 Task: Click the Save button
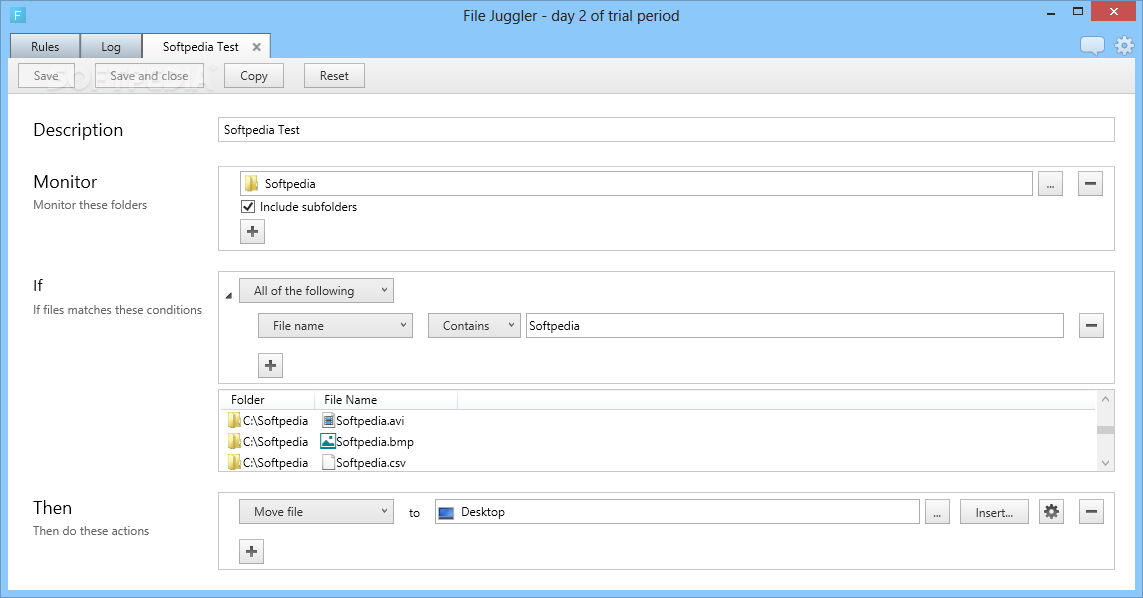[46, 76]
